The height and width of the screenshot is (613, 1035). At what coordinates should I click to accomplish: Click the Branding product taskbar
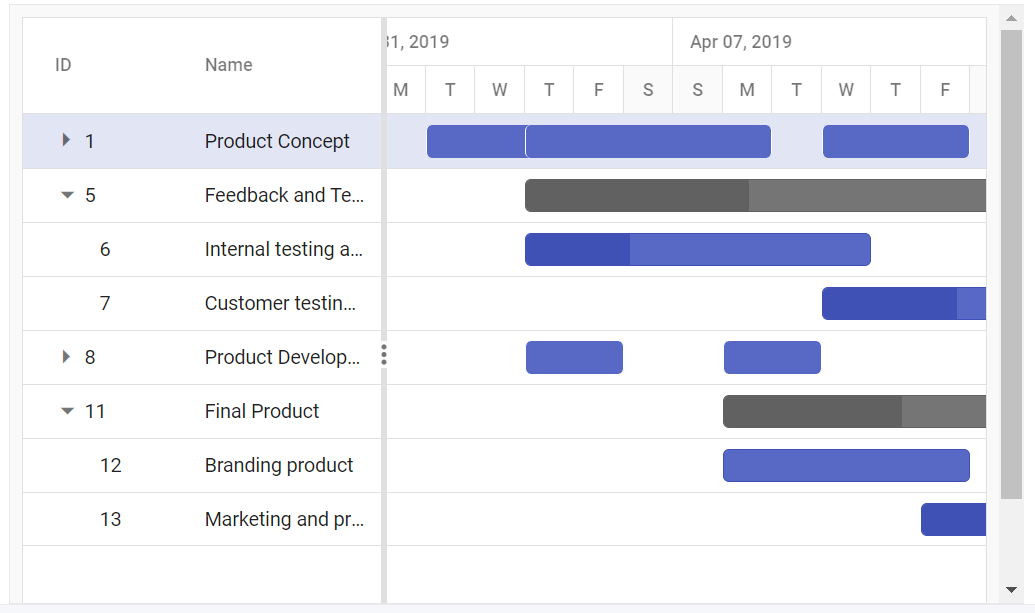[x=846, y=465]
